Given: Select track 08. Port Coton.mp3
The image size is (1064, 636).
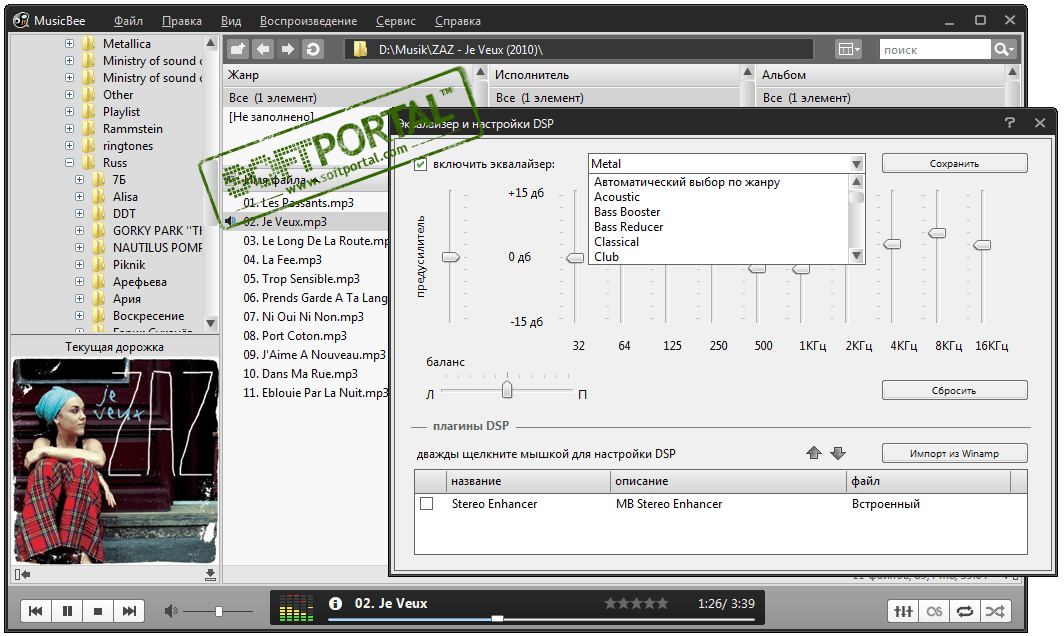Looking at the screenshot, I should pyautogui.click(x=295, y=336).
